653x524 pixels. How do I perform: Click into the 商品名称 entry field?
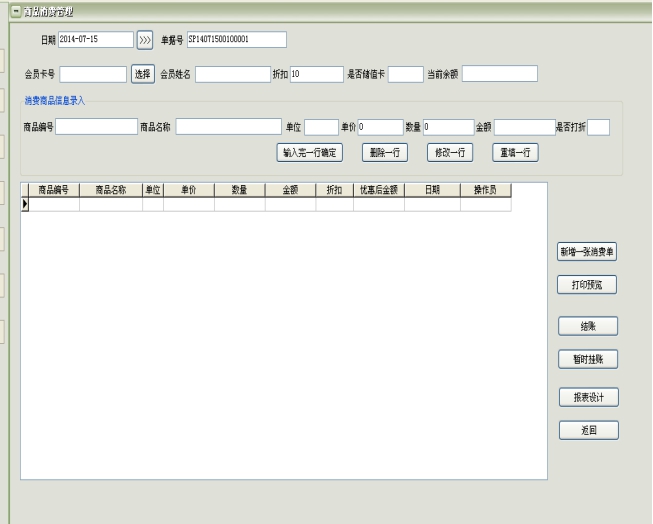pyautogui.click(x=229, y=126)
